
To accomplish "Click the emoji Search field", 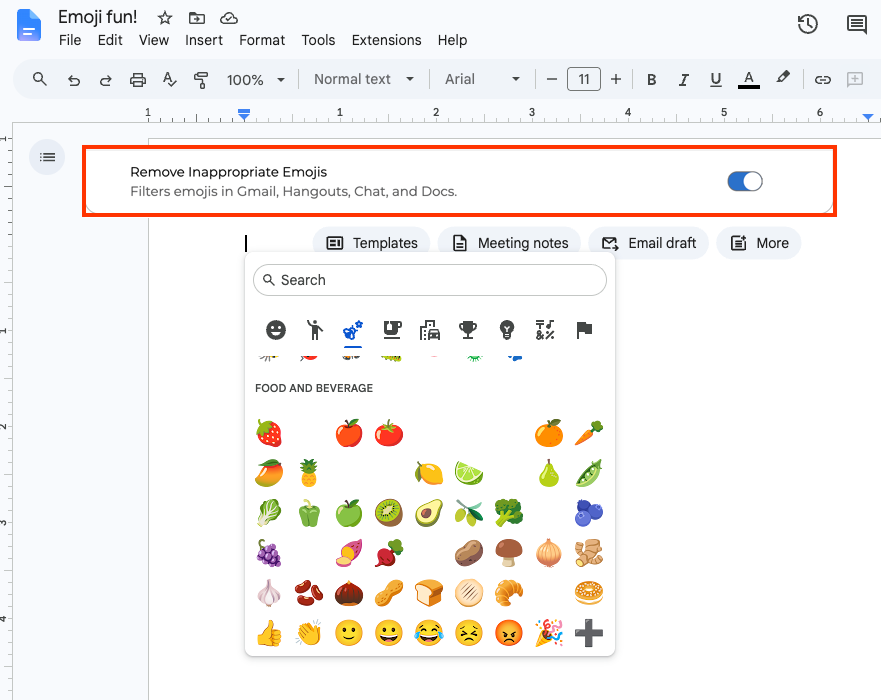I will (x=430, y=280).
